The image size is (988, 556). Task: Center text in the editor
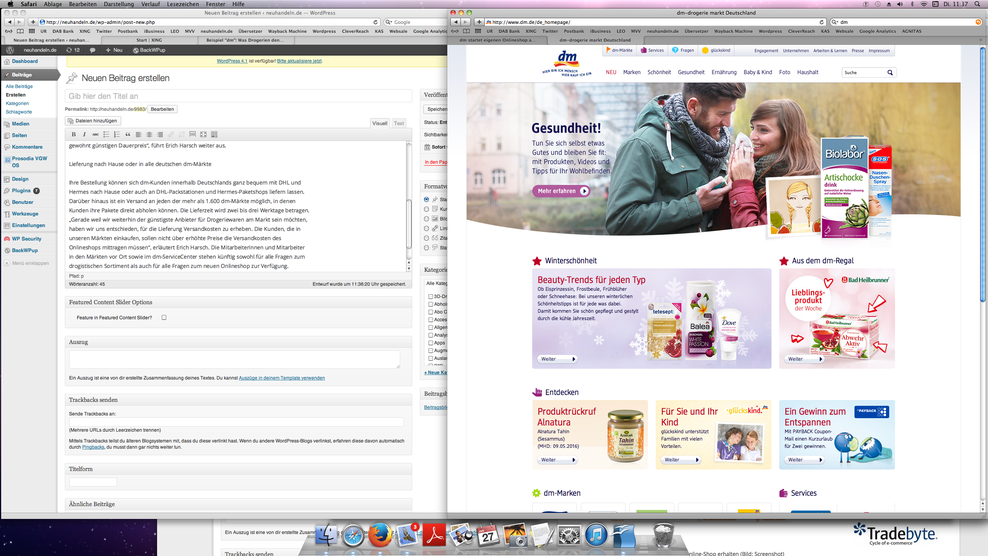(149, 134)
